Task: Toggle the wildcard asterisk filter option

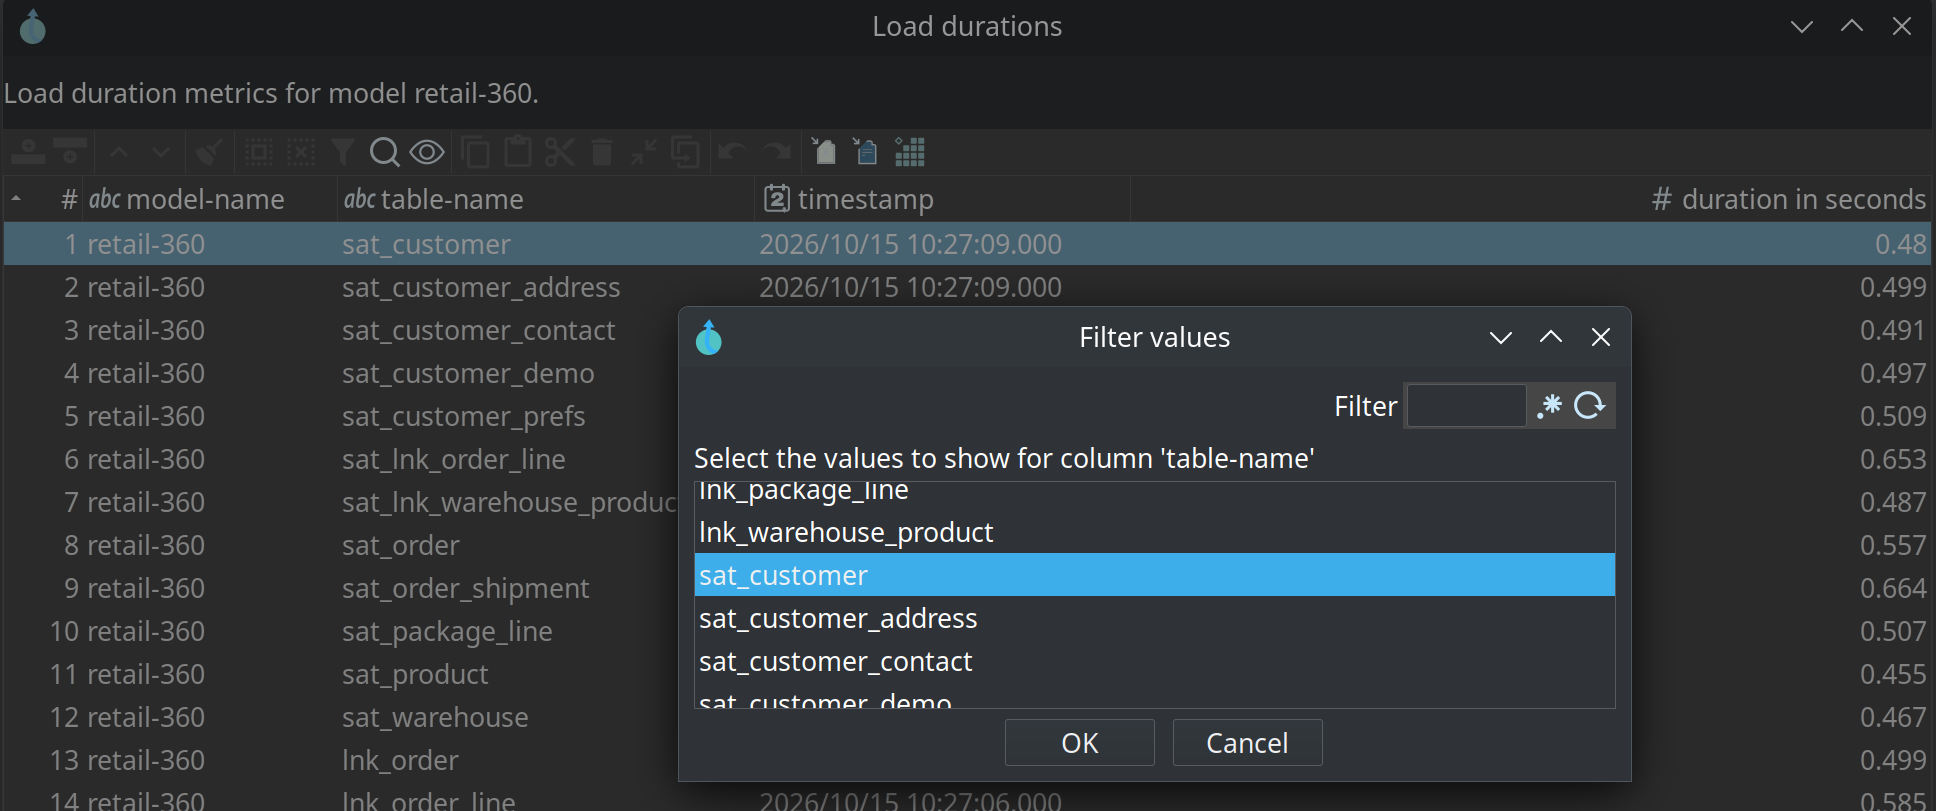Action: pos(1549,406)
